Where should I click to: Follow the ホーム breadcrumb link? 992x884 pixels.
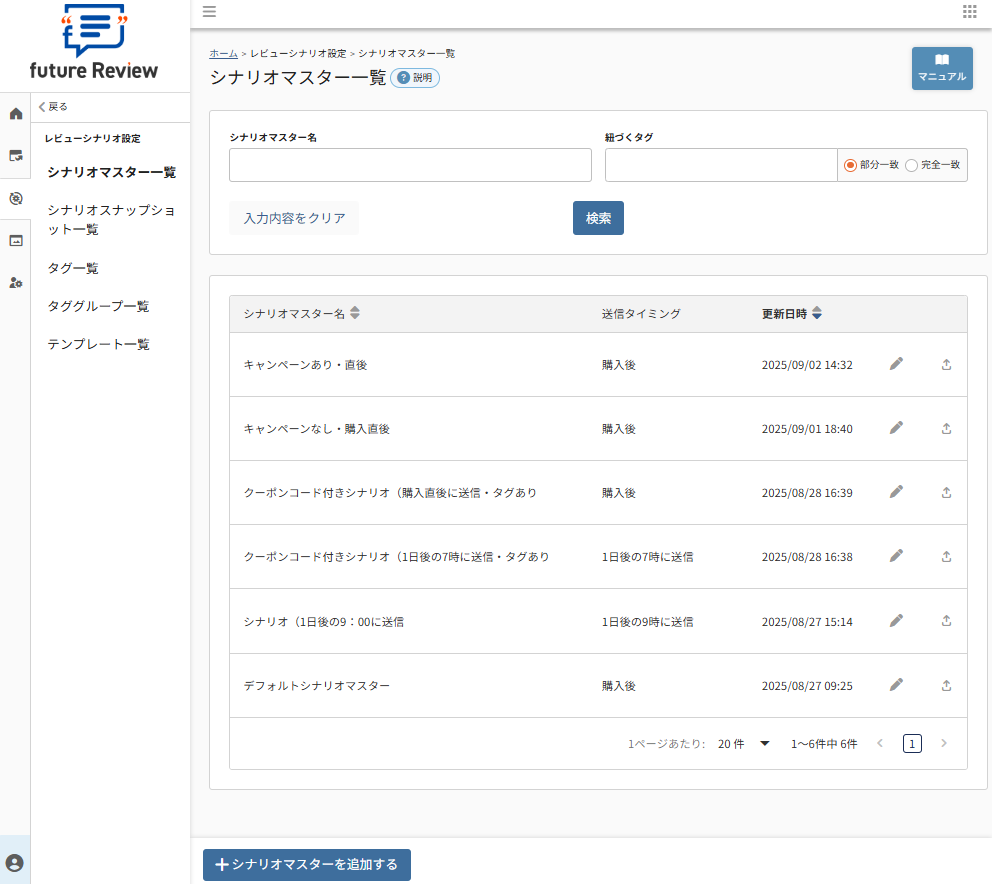pyautogui.click(x=223, y=53)
